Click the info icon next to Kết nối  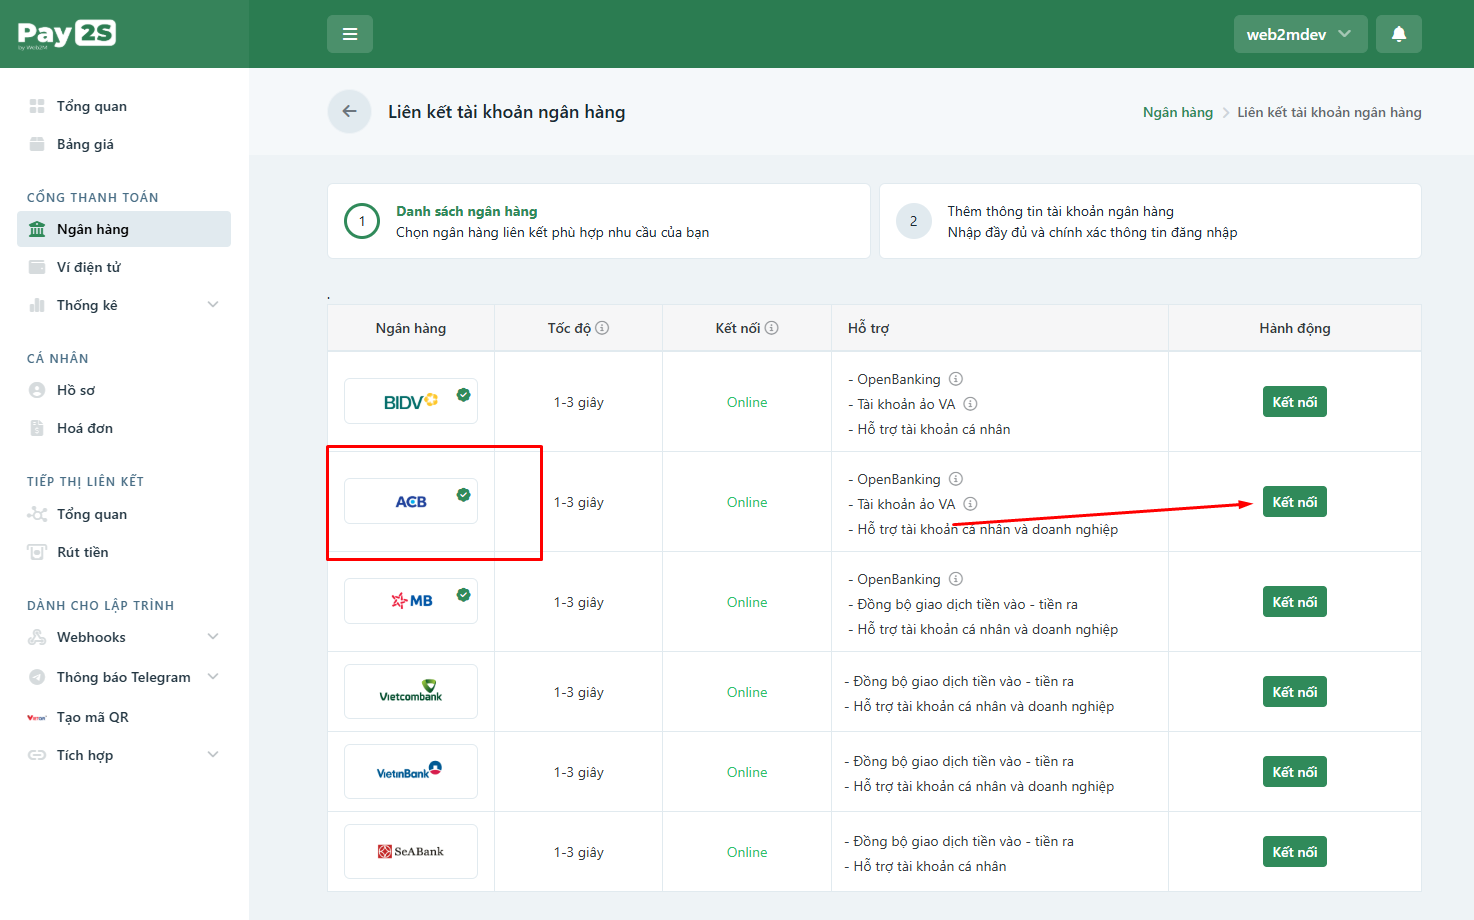pos(772,328)
